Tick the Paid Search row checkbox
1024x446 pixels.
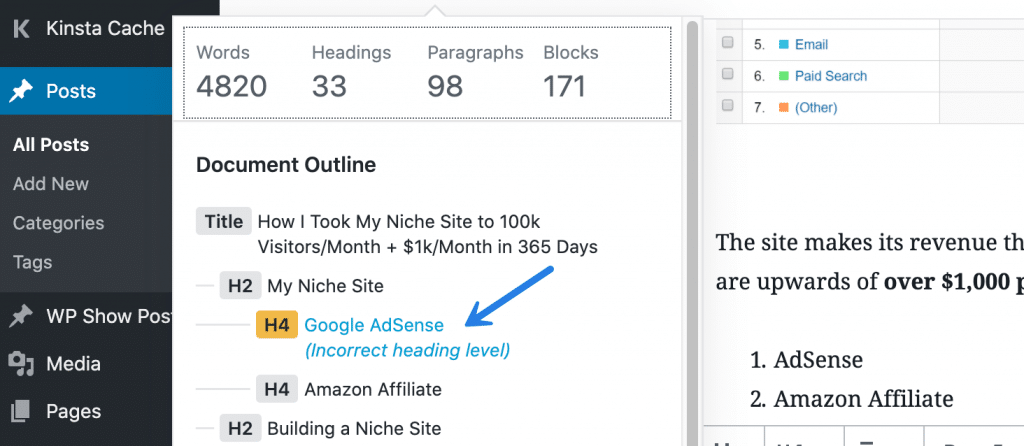(x=728, y=75)
